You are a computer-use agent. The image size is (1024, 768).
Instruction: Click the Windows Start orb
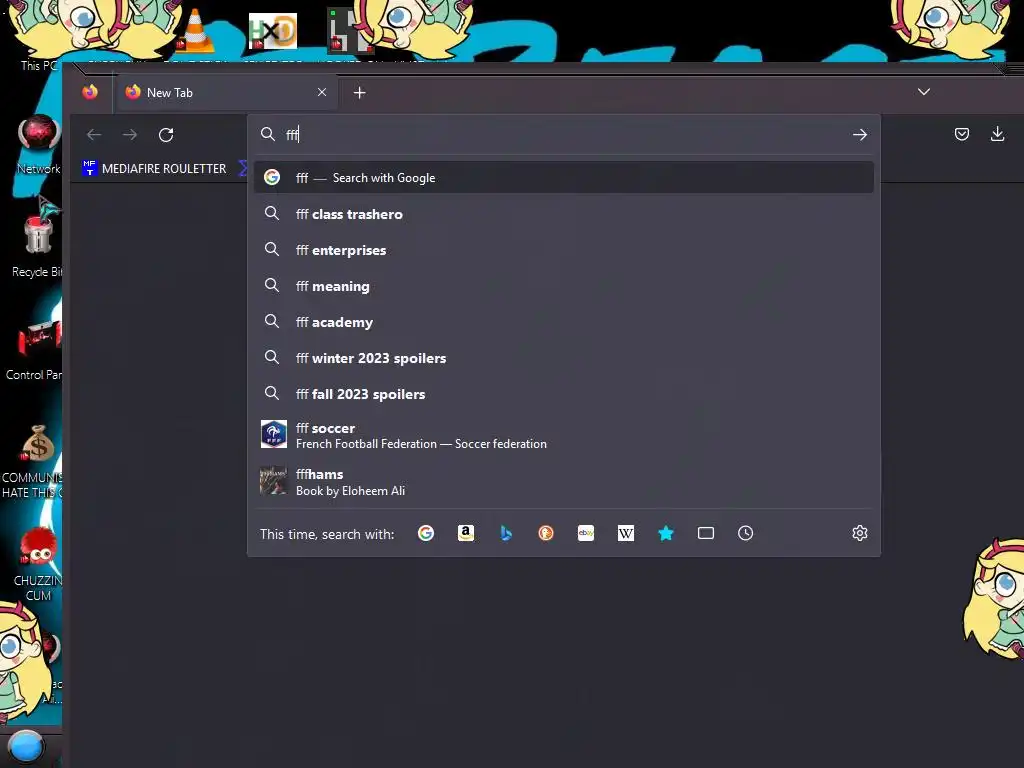(26, 747)
